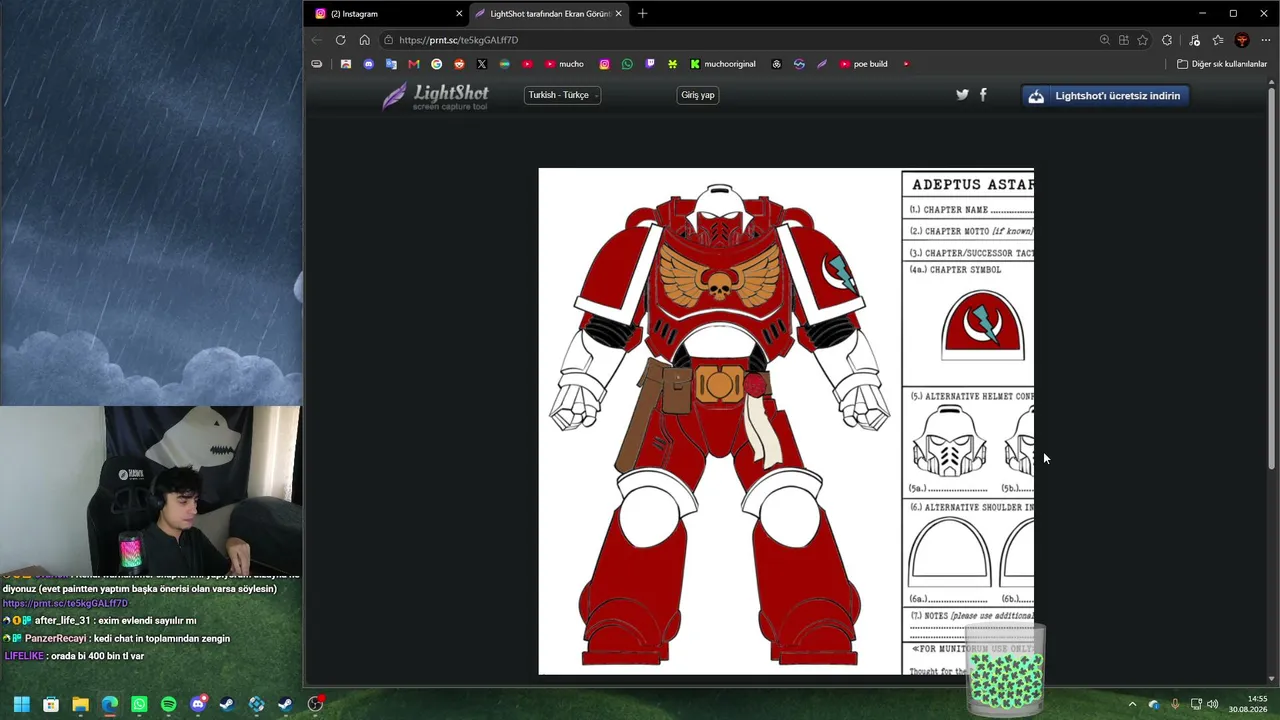This screenshot has height=720, width=1280.
Task: Open OBS Studio from the taskbar
Action: point(315,704)
